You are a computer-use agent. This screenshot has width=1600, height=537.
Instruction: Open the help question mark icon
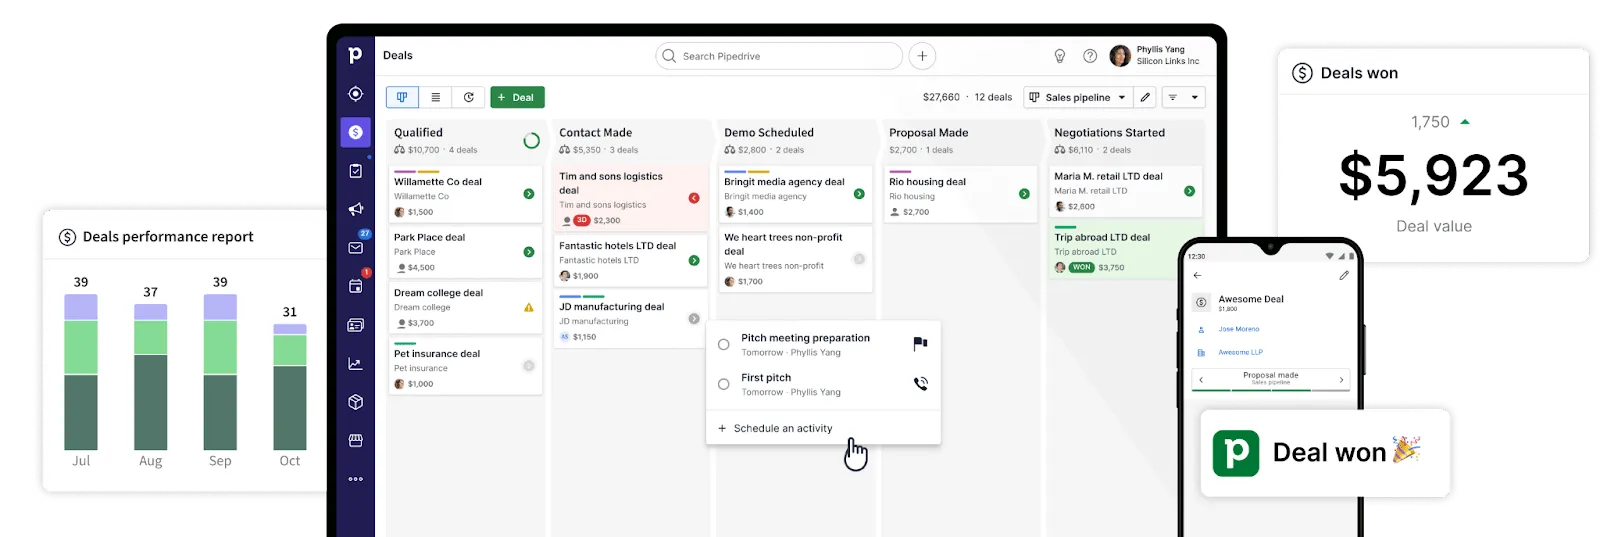click(1090, 56)
